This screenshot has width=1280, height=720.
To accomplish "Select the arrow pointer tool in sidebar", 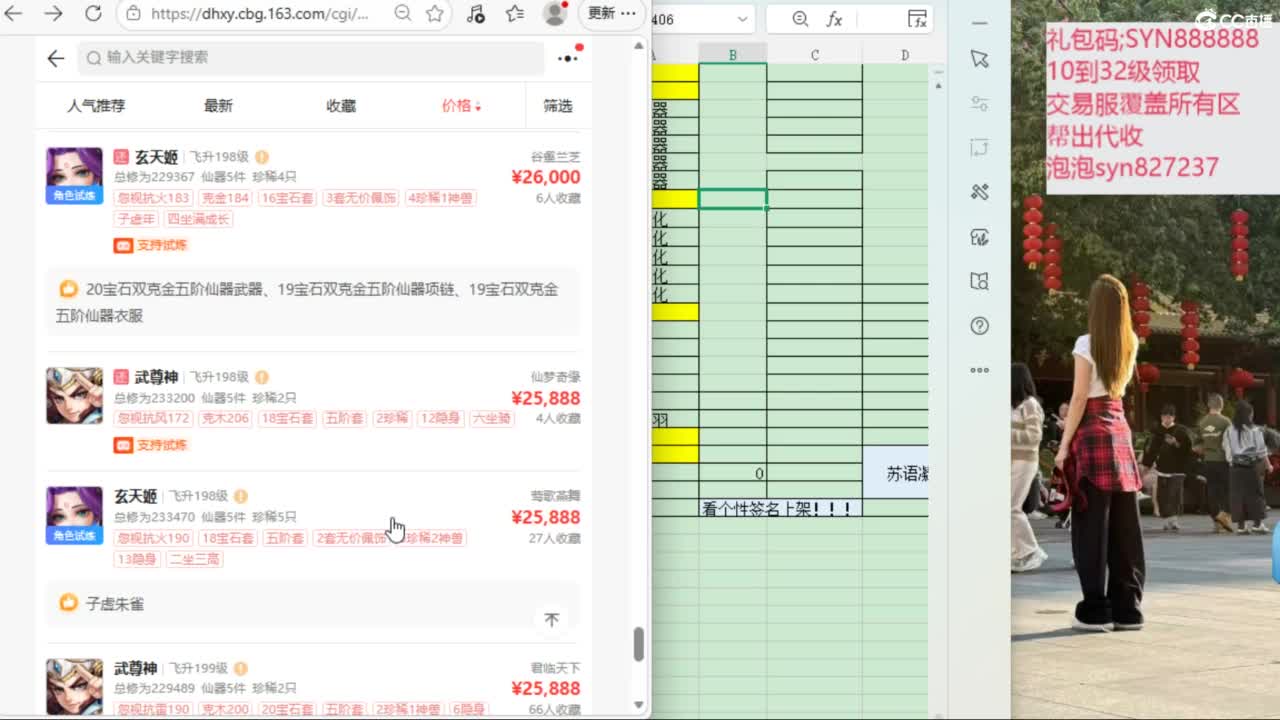I will tap(979, 59).
